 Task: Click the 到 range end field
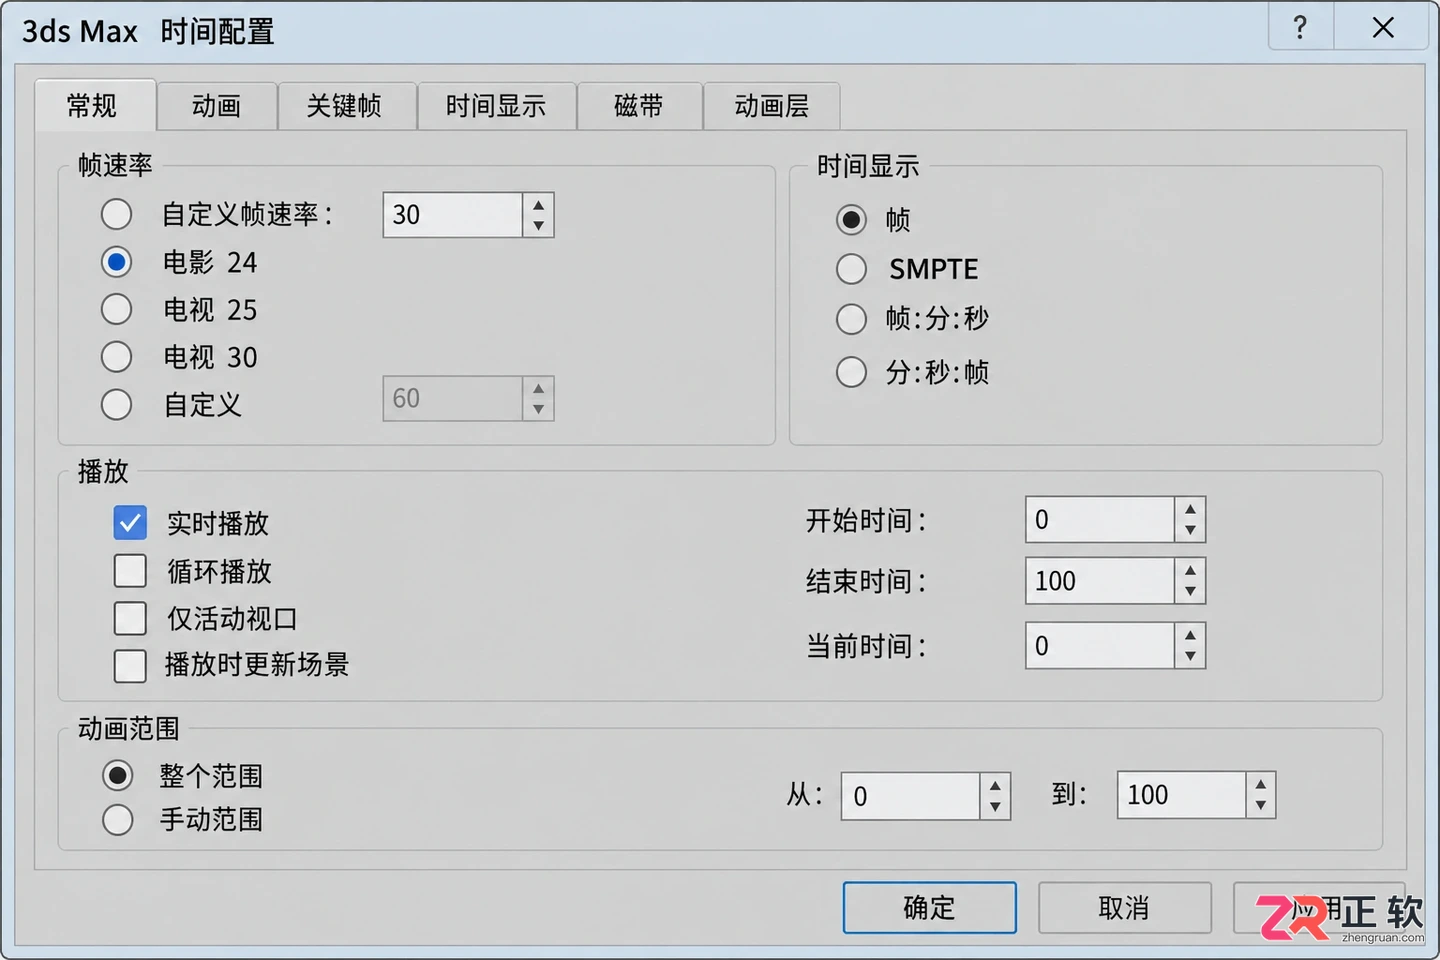tap(1182, 795)
